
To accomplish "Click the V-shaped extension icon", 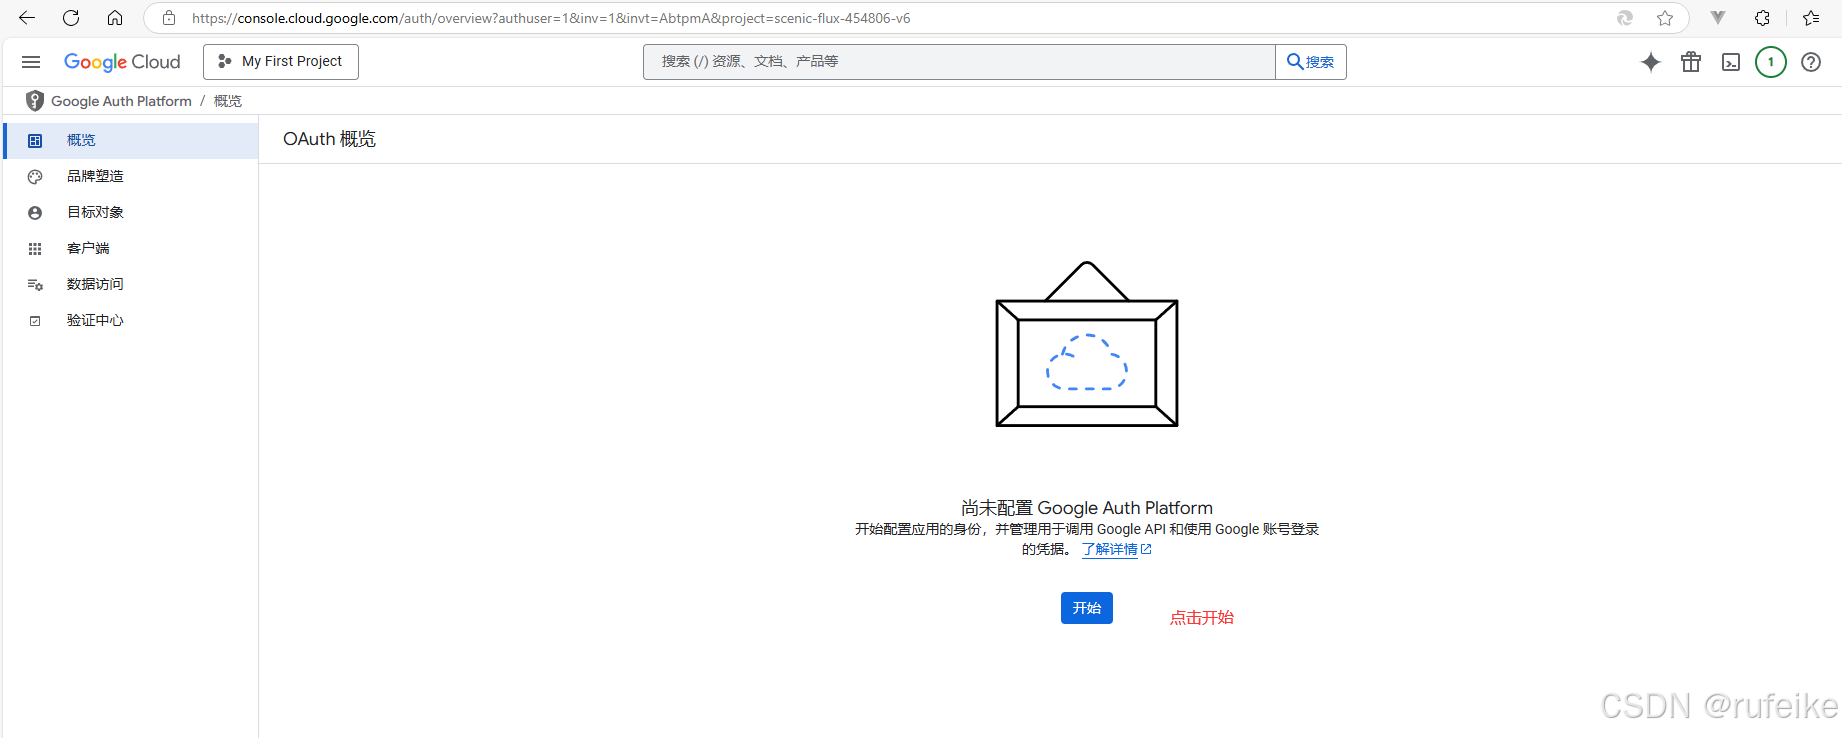I will 1718,18.
